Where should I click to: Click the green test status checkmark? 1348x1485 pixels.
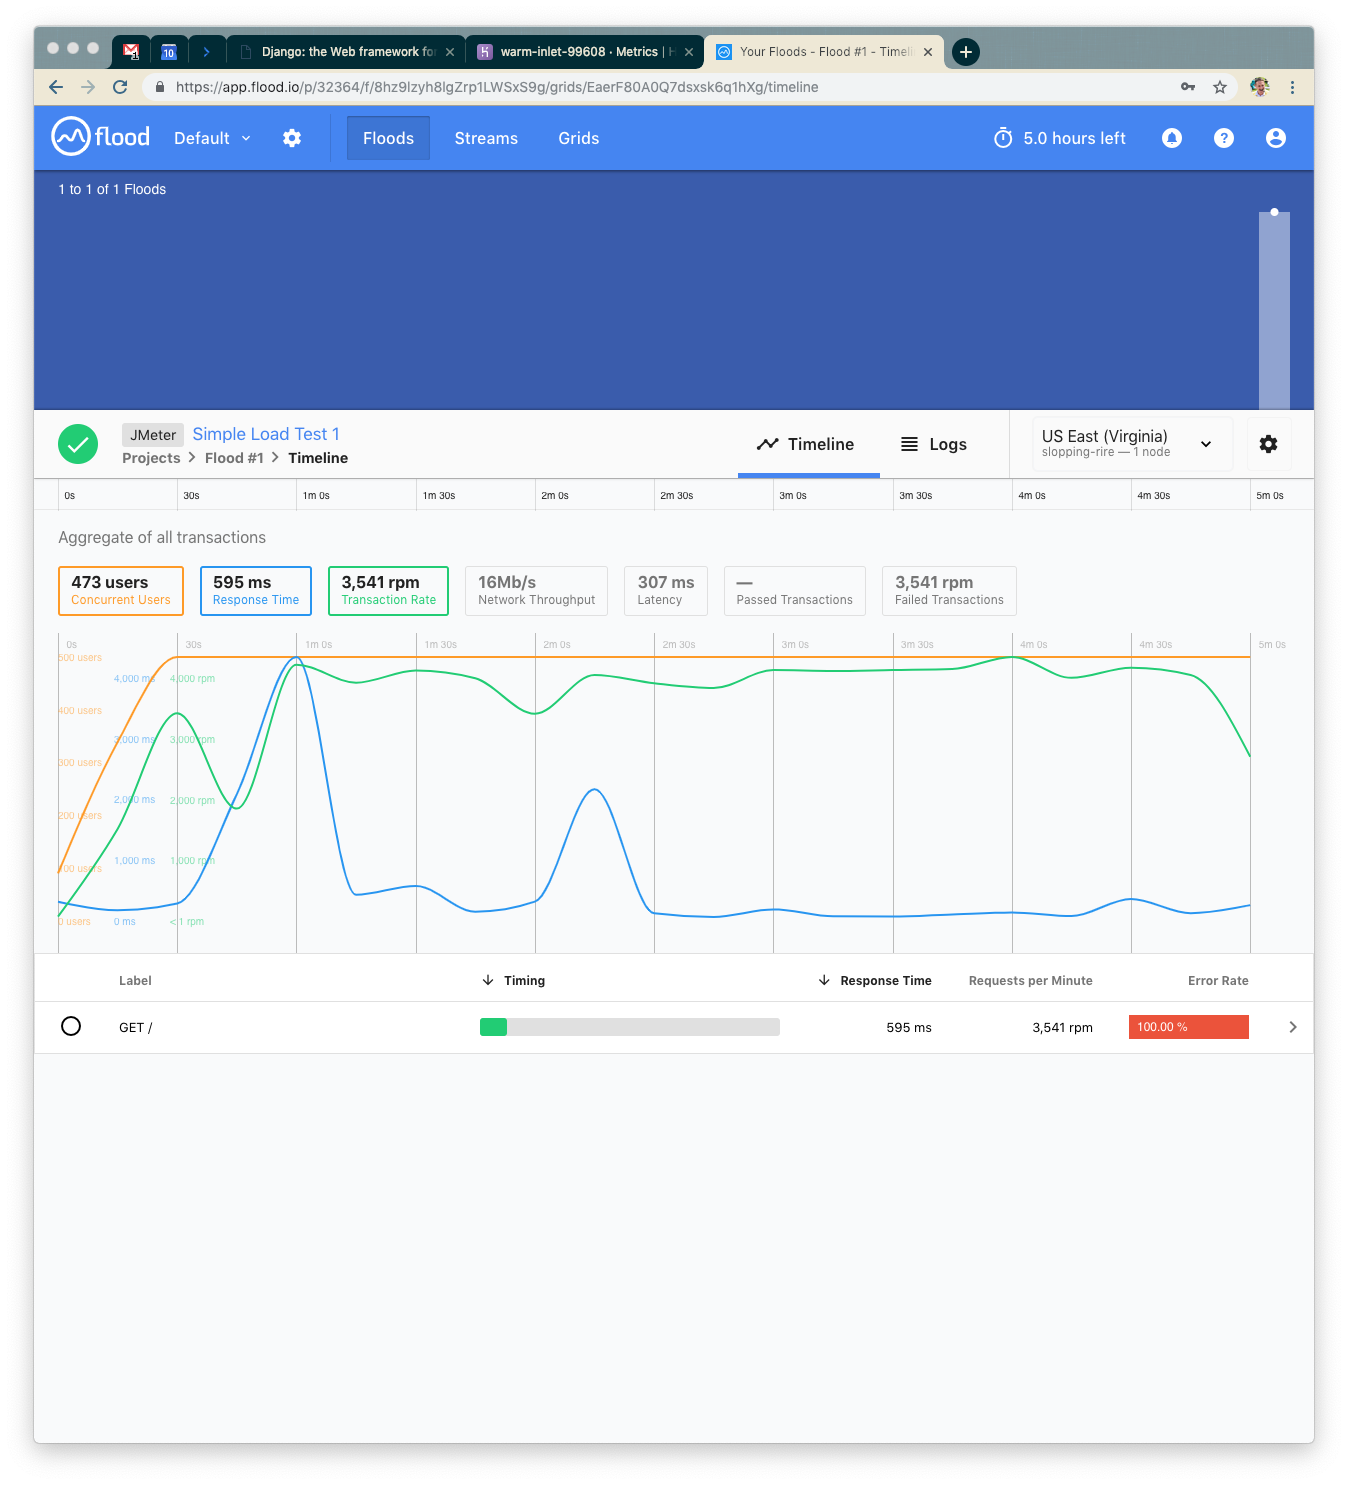78,444
